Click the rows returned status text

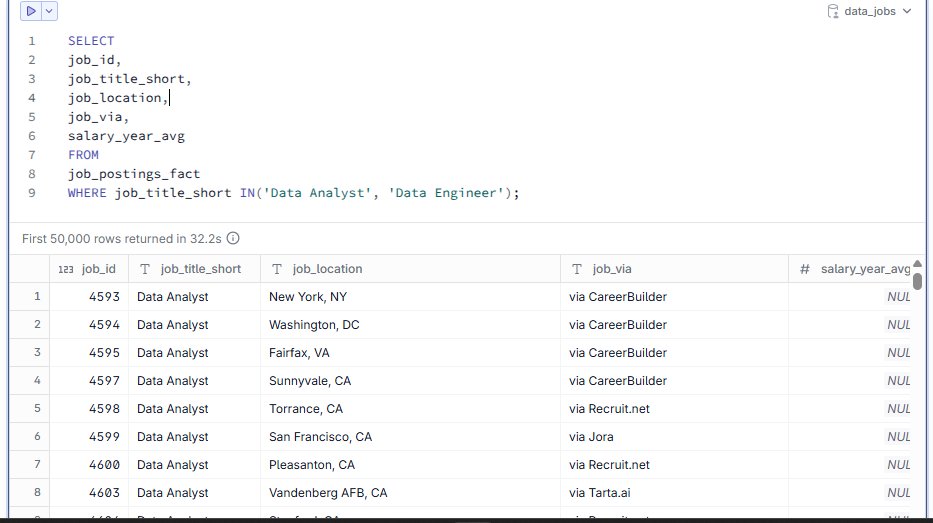121,239
